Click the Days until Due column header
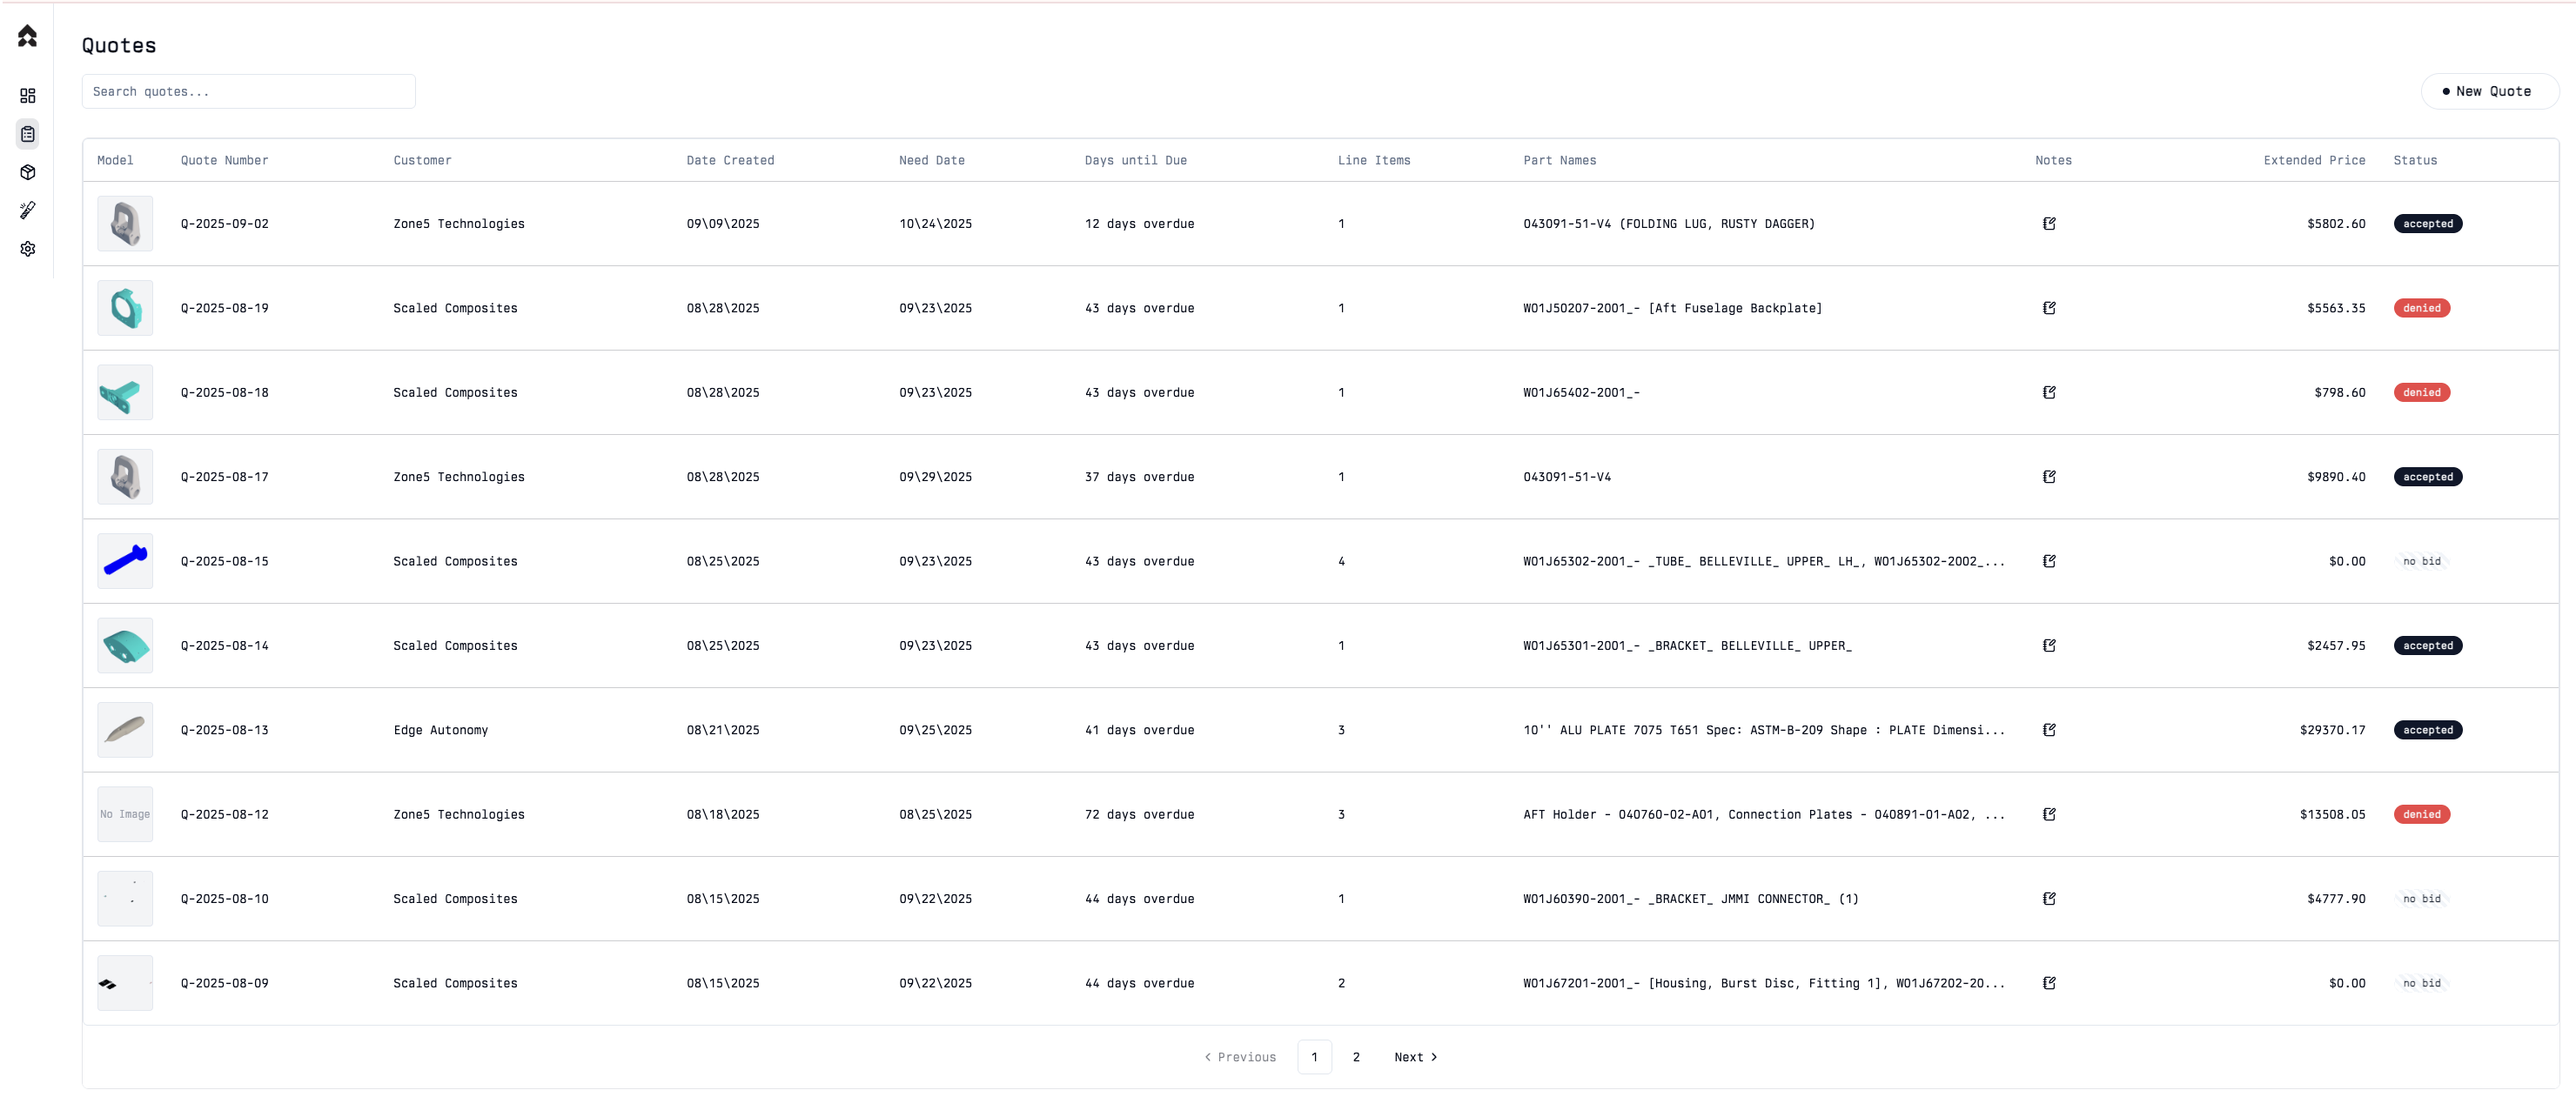 click(1135, 160)
